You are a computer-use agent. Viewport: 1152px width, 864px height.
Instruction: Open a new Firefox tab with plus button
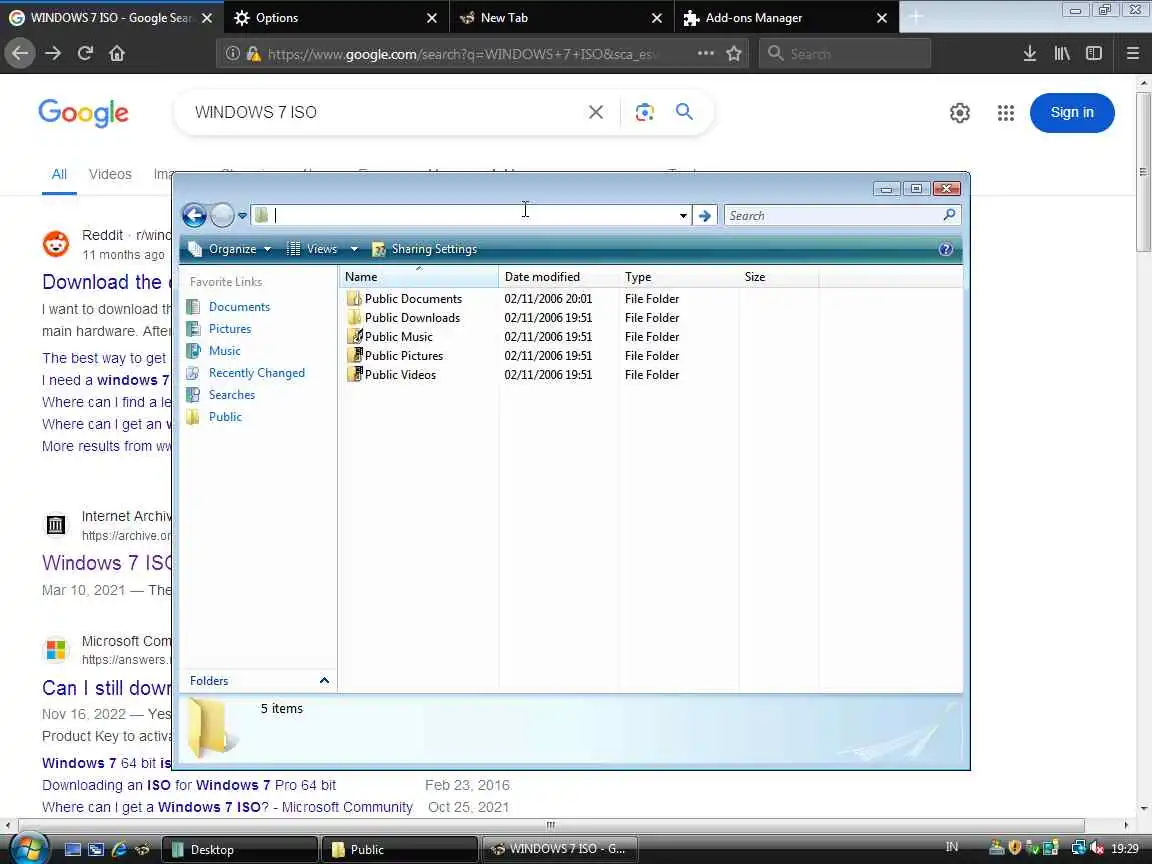[x=915, y=17]
